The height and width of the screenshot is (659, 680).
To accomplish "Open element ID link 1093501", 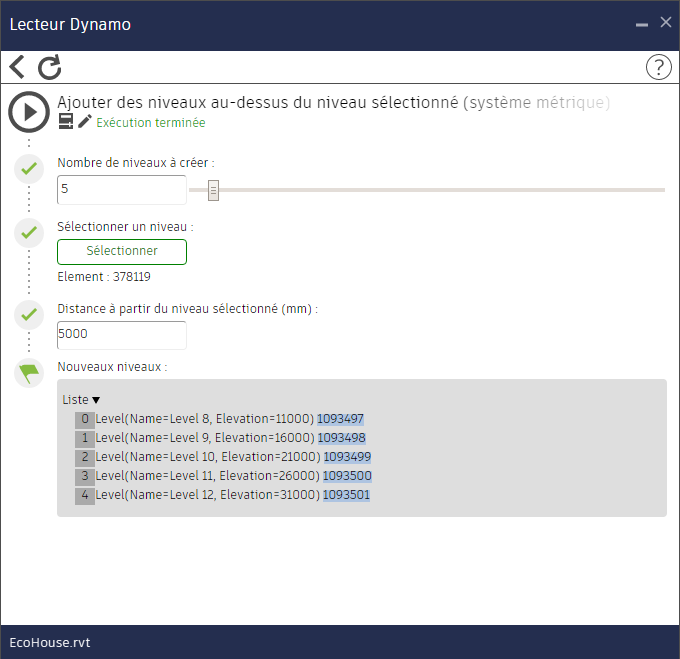I will [x=347, y=495].
